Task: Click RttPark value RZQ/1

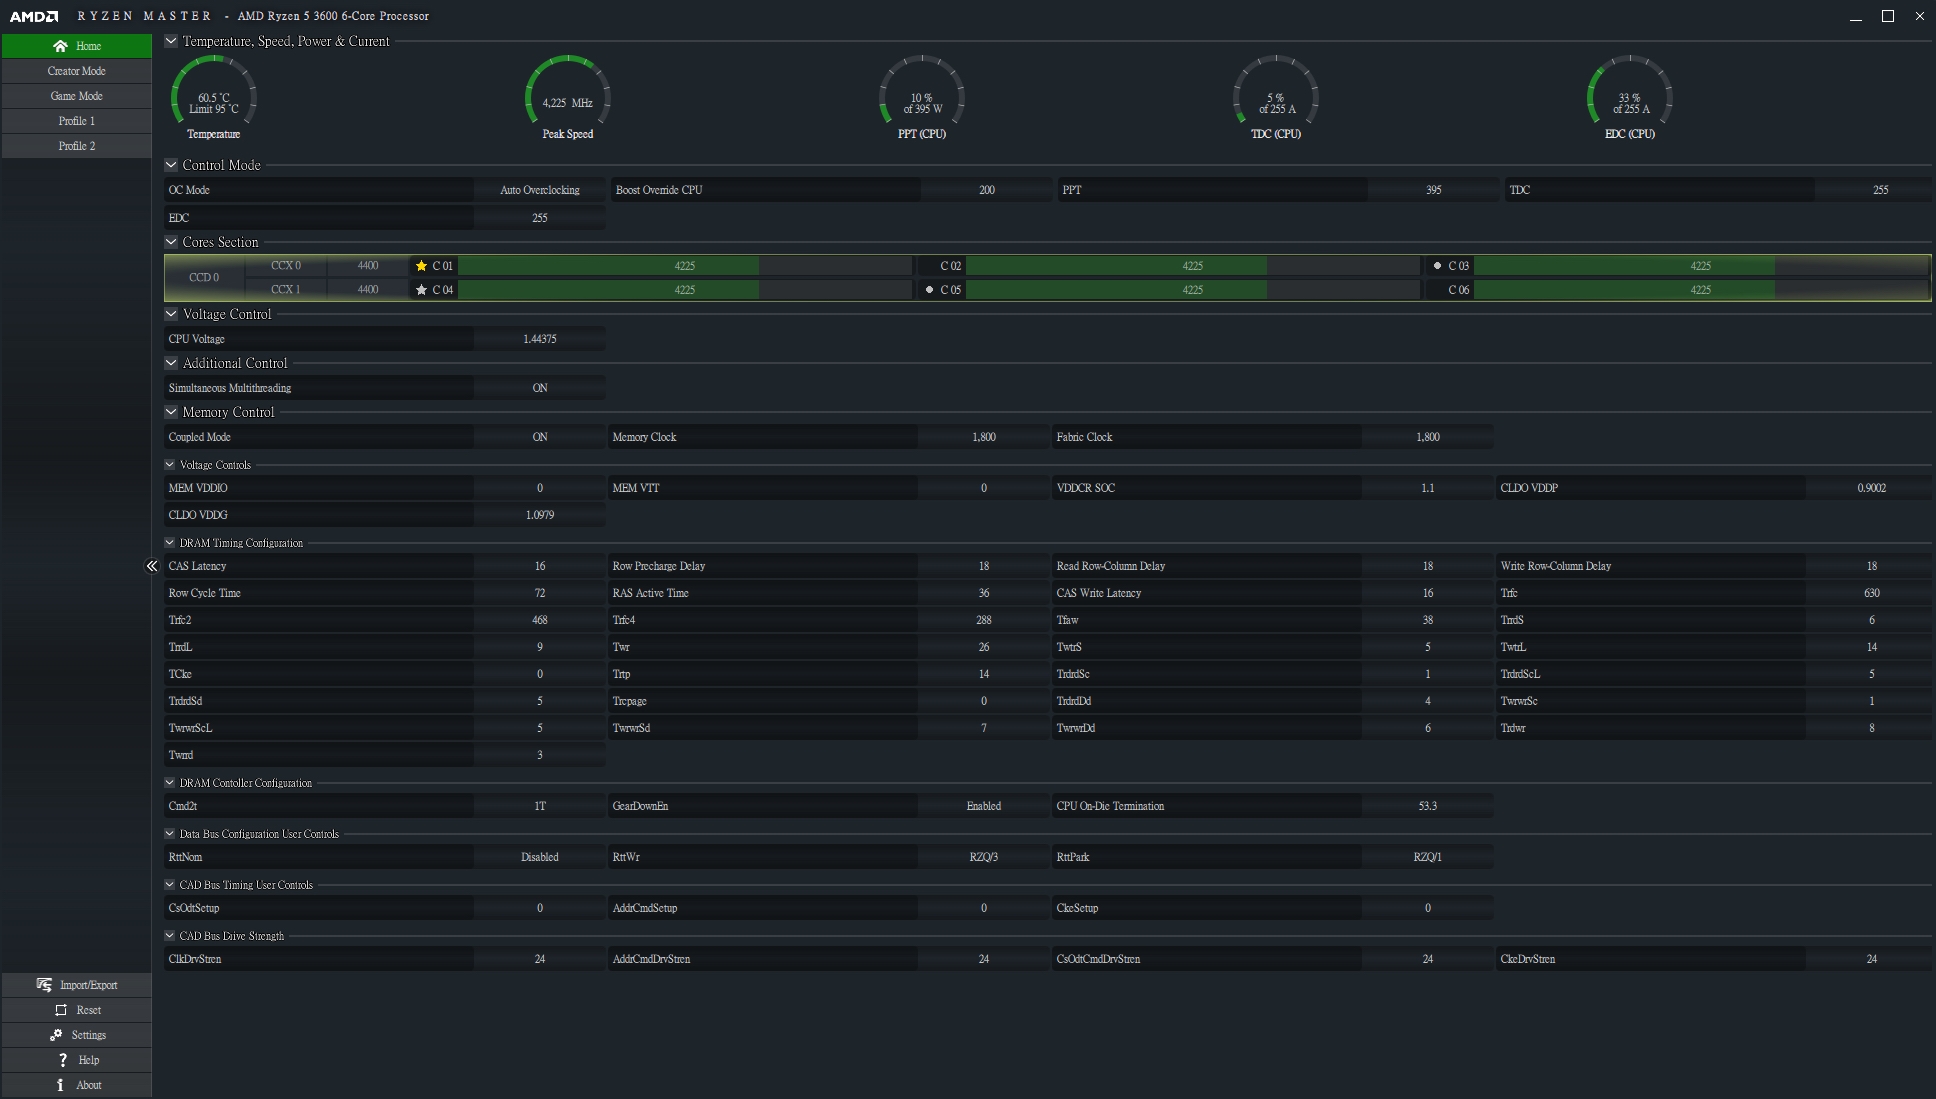Action: pos(1428,857)
